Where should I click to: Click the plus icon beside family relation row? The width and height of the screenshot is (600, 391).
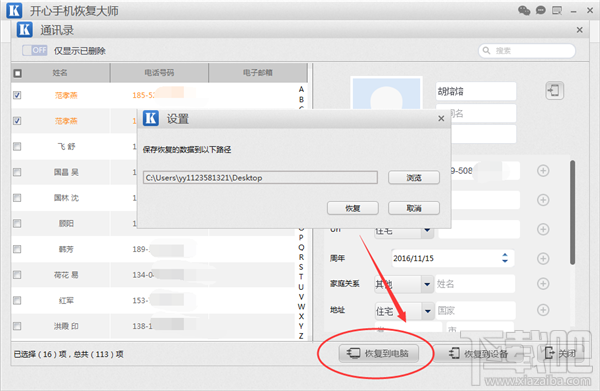pos(543,284)
